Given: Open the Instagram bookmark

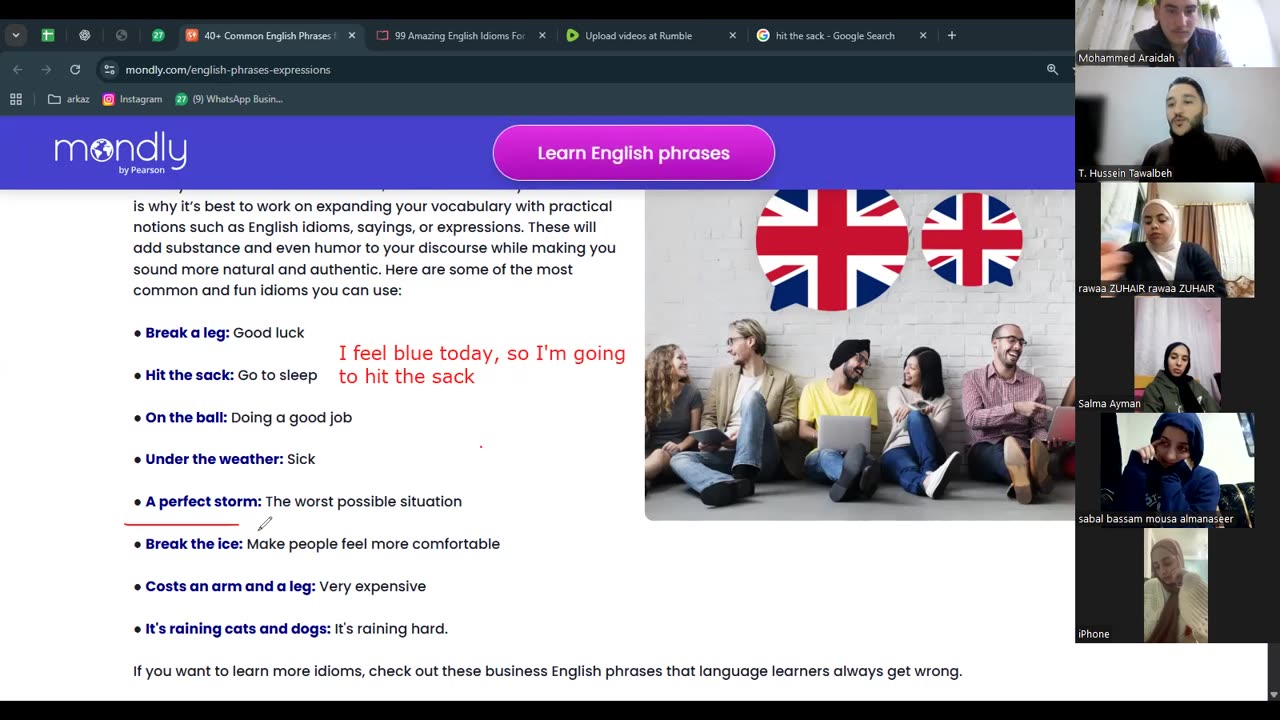Looking at the screenshot, I should [132, 99].
